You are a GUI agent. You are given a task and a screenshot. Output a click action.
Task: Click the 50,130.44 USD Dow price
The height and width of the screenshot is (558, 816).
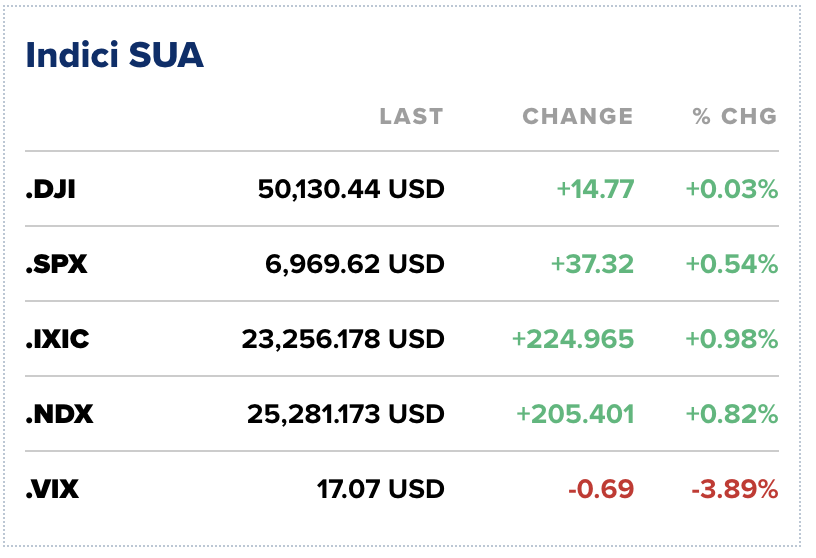pos(350,188)
